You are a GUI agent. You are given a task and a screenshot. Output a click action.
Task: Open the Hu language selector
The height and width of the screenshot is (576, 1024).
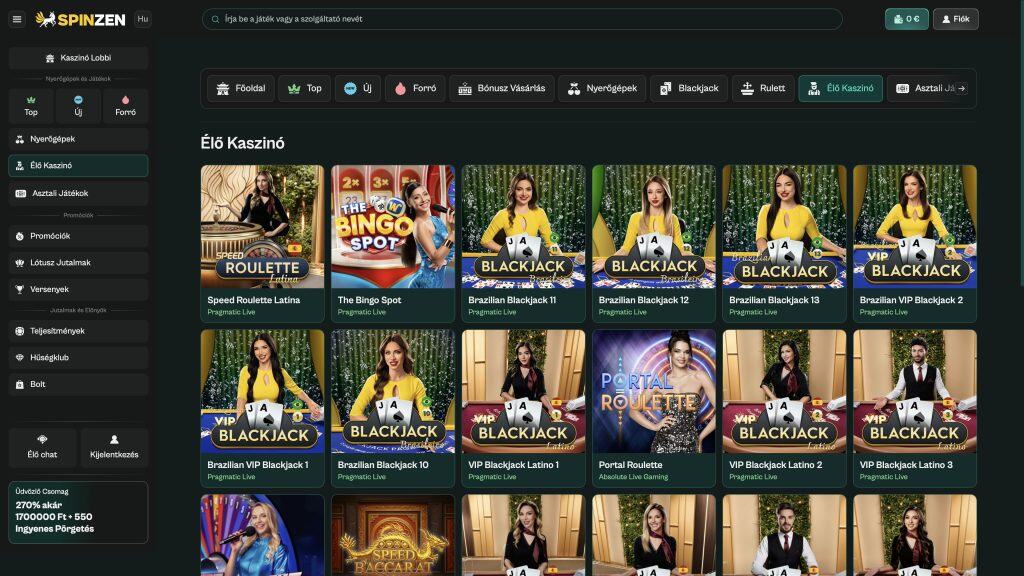[x=142, y=19]
